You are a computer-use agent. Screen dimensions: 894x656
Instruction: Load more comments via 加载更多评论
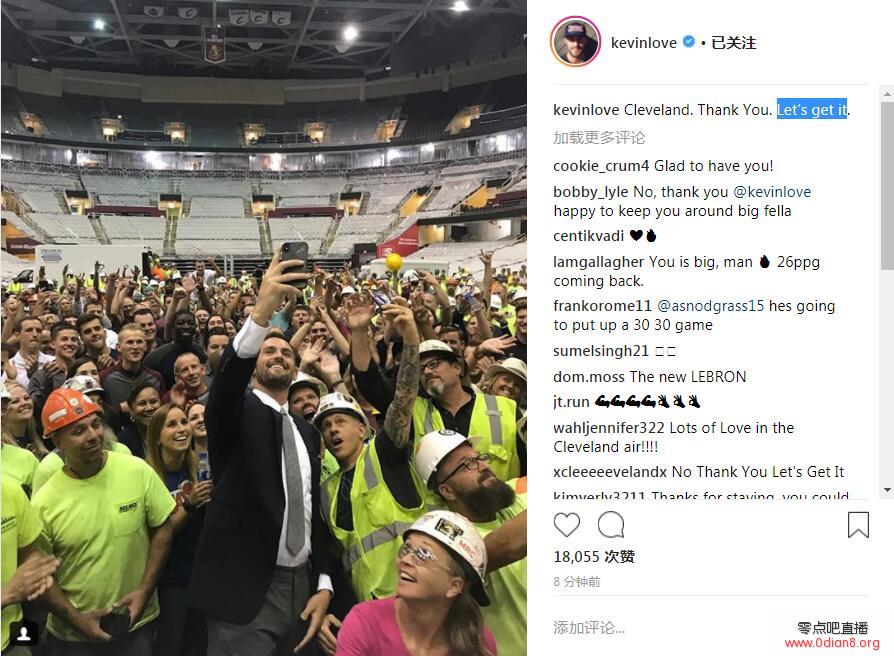pyautogui.click(x=599, y=137)
